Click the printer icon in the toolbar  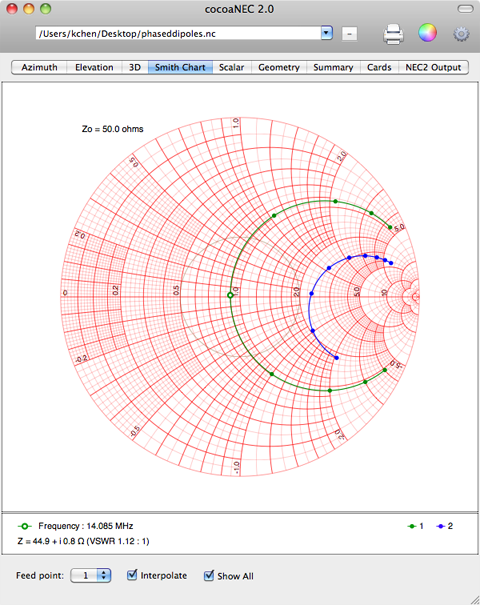[x=393, y=34]
